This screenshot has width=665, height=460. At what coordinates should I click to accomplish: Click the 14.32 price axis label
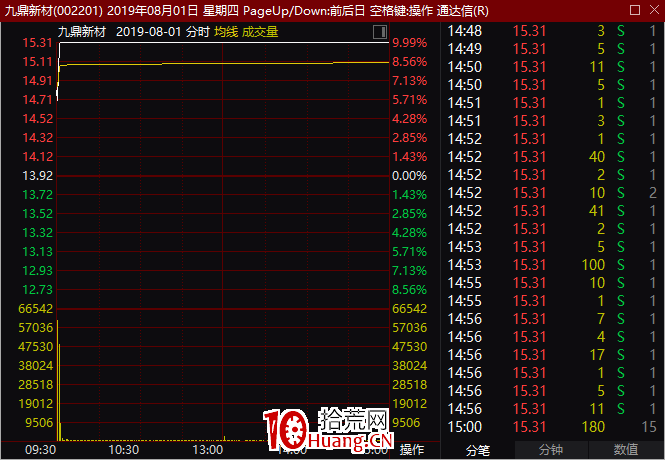click(37, 138)
